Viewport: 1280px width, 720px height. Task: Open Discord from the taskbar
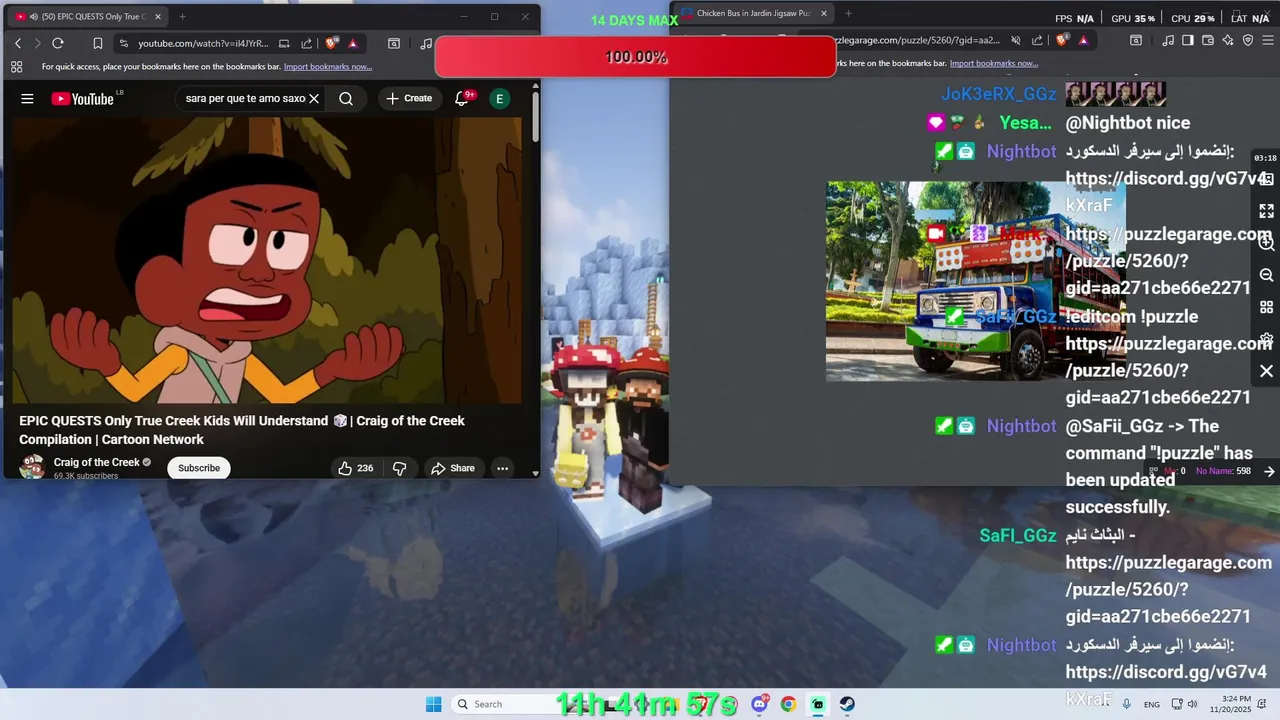pos(759,704)
